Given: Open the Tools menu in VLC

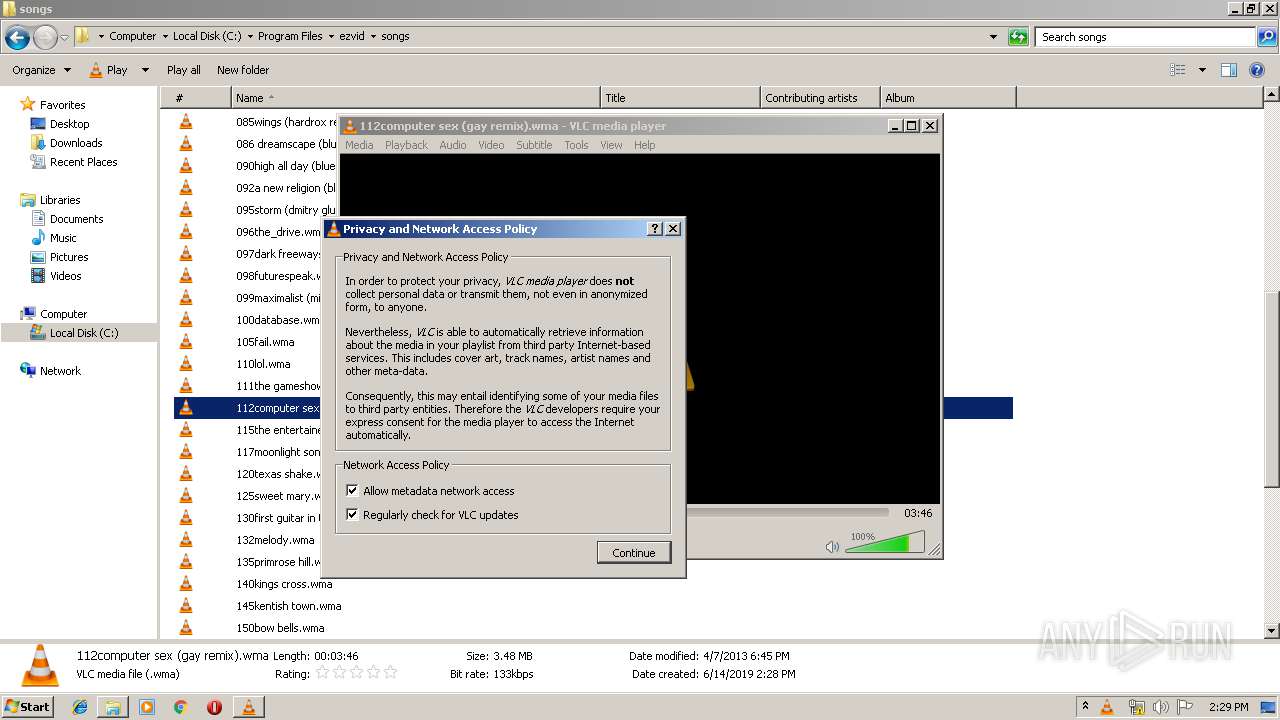Looking at the screenshot, I should [x=576, y=145].
